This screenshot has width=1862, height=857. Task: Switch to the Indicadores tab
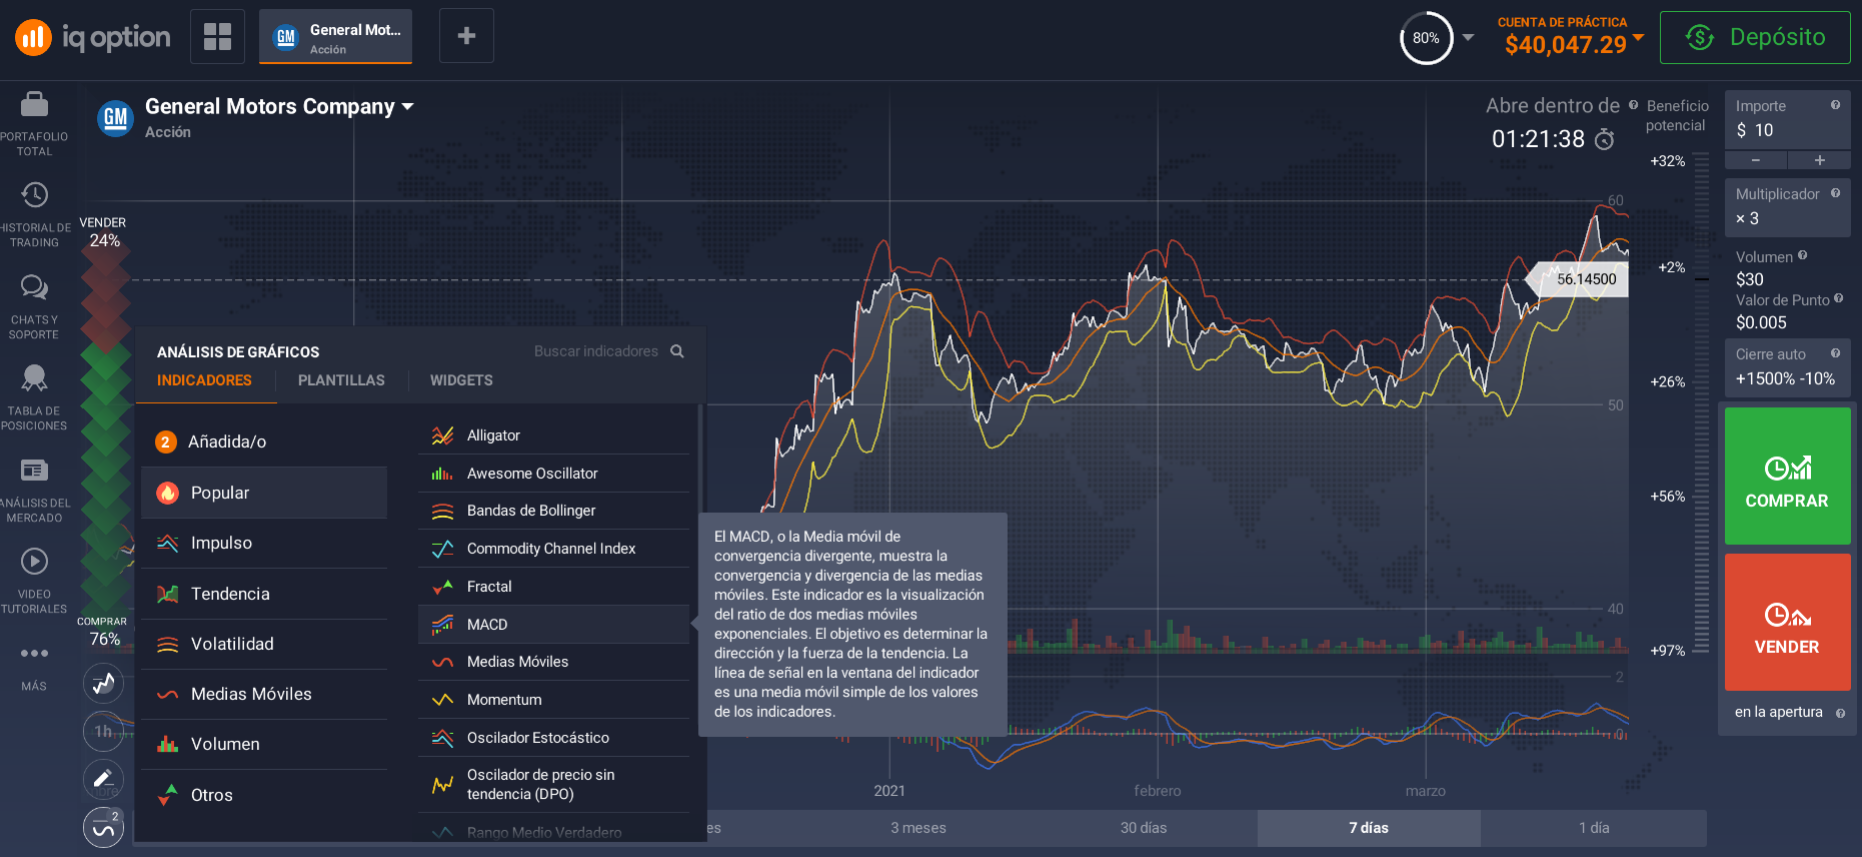[204, 380]
